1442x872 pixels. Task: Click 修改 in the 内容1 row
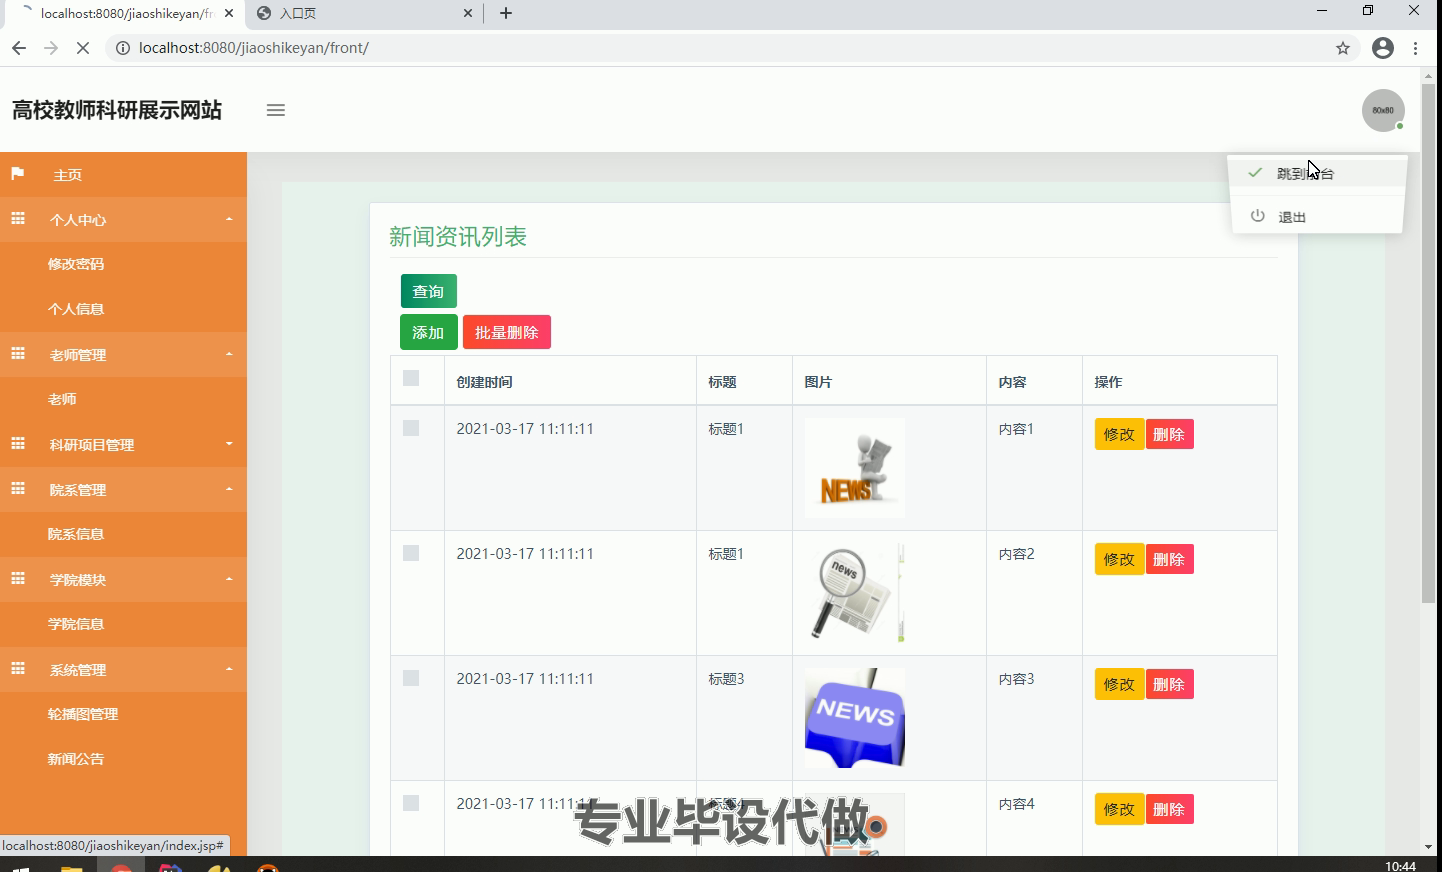(1120, 434)
